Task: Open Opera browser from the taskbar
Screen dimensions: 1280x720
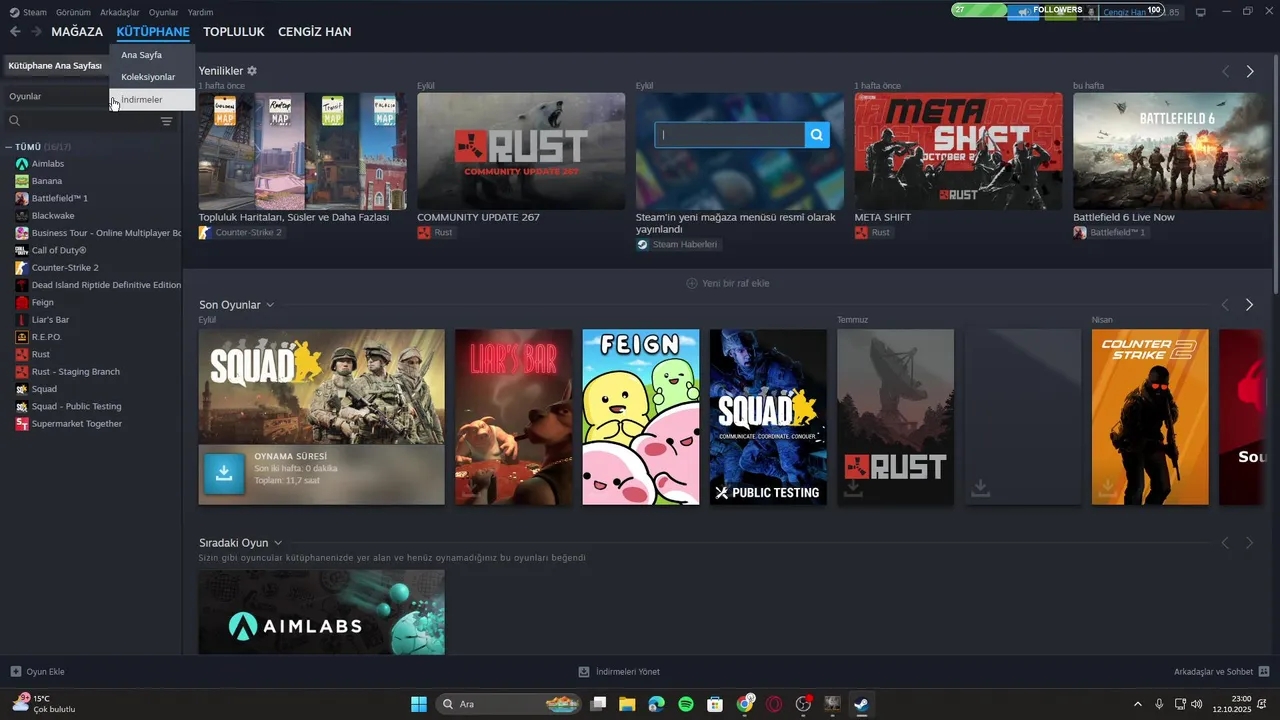Action: [774, 704]
